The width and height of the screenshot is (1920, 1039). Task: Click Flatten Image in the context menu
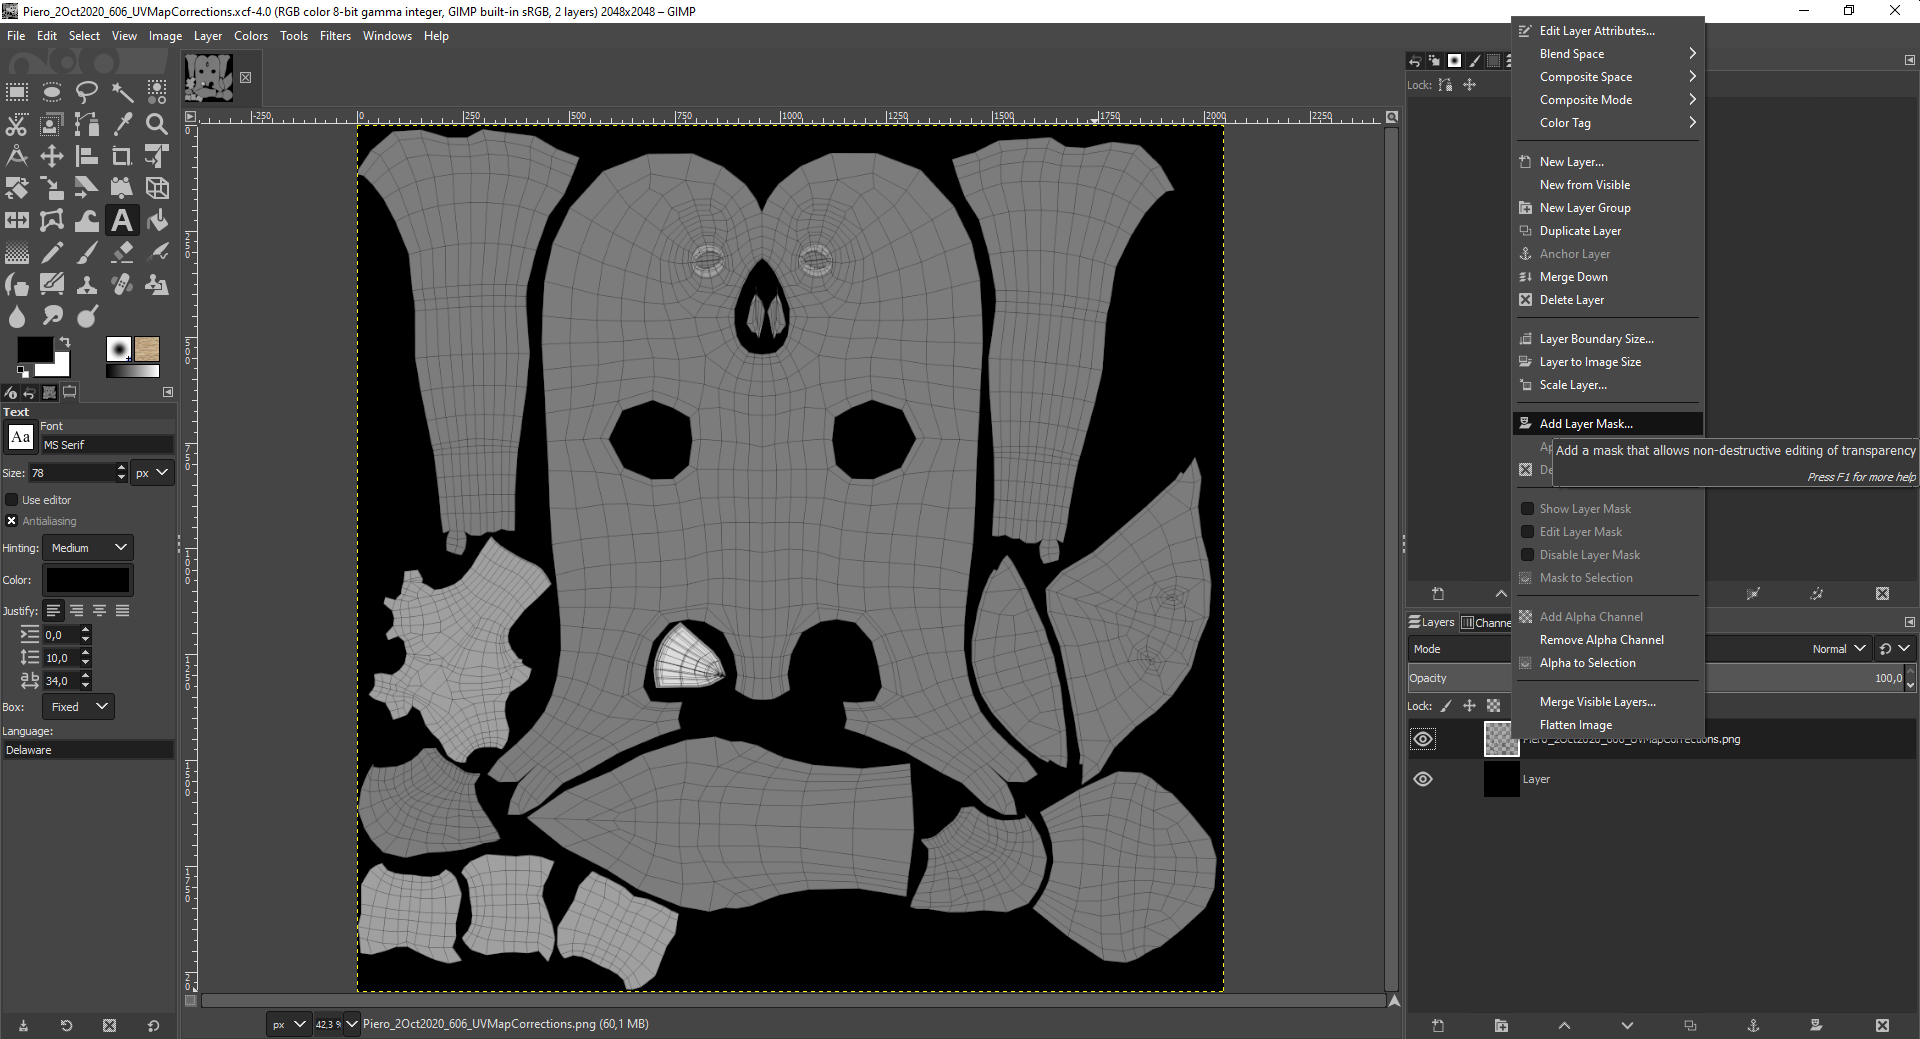[x=1575, y=725]
